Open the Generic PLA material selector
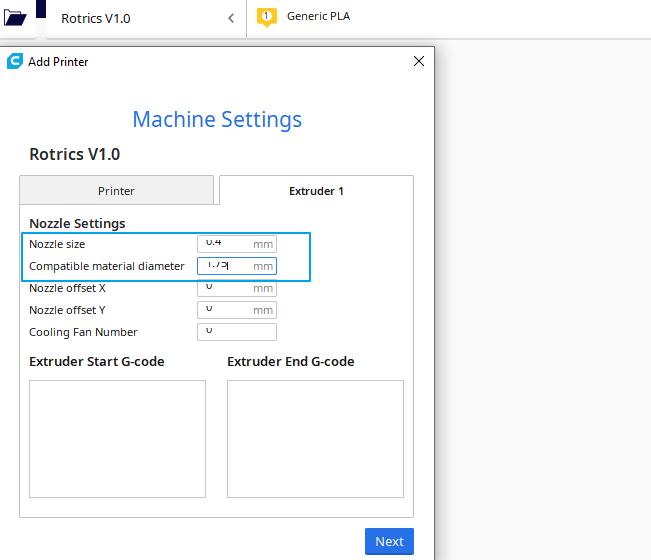This screenshot has width=651, height=560. point(318,16)
